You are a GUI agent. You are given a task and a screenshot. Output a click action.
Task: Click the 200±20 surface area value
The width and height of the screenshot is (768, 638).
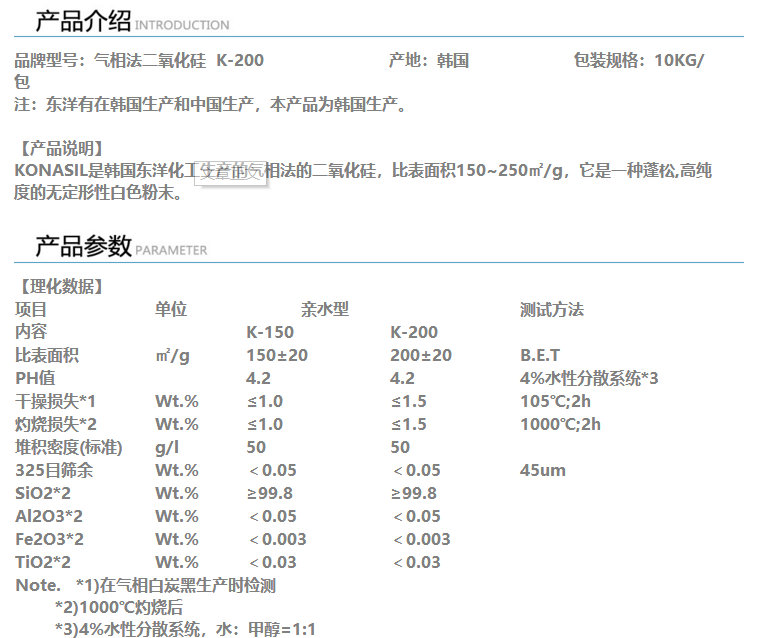[x=421, y=356]
